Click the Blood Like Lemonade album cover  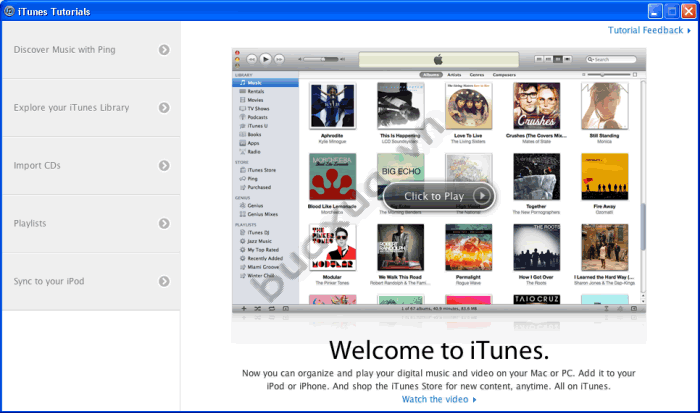[x=332, y=177]
